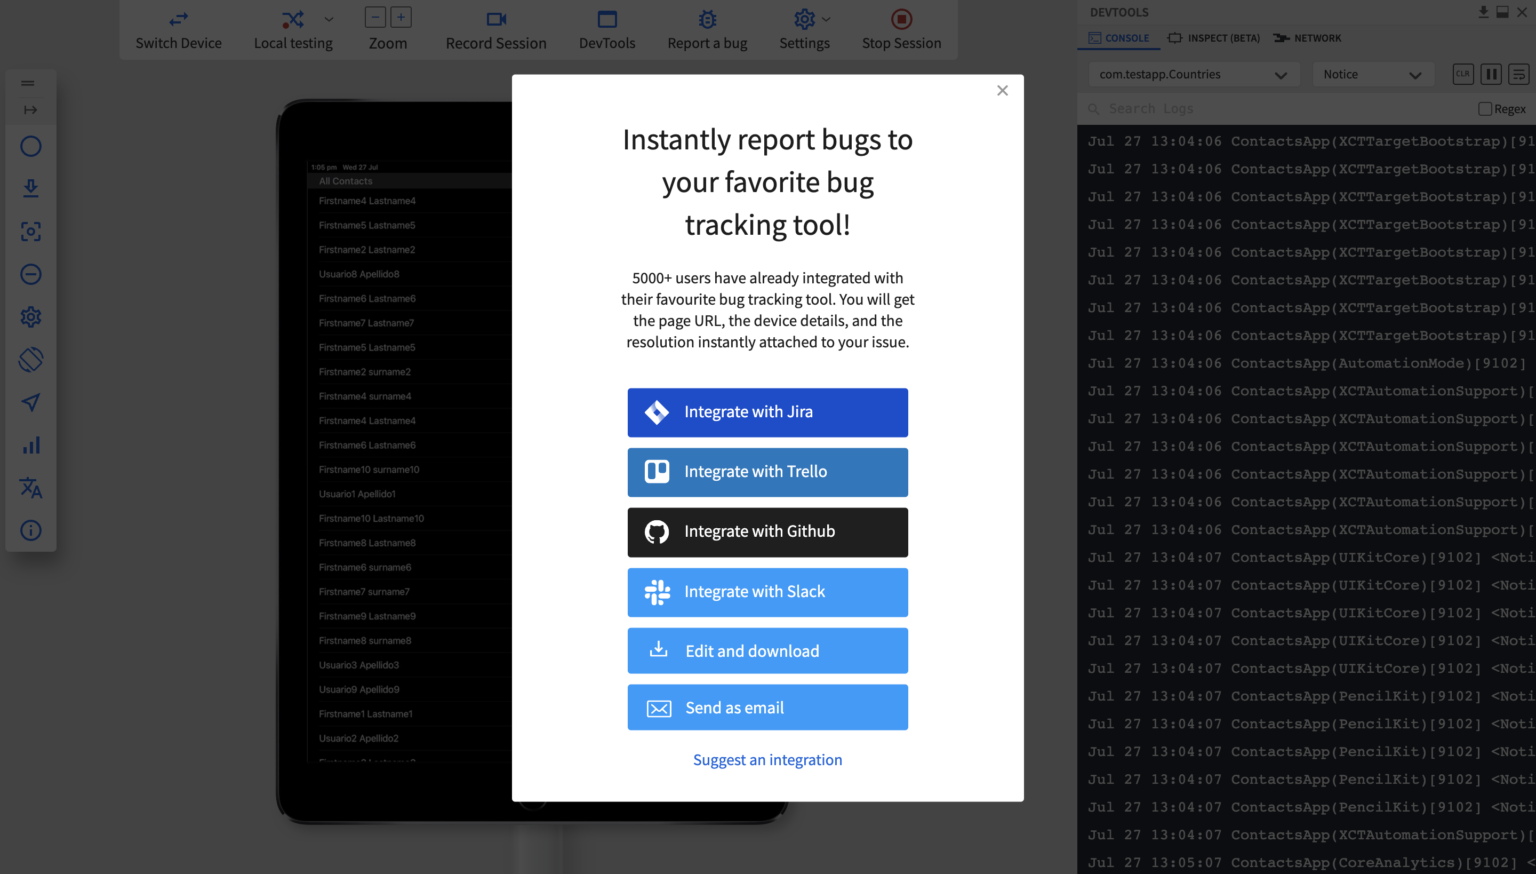Screen dimensions: 1536x874
Task: Rotate the device using the sidebar icon
Action: (x=30, y=359)
